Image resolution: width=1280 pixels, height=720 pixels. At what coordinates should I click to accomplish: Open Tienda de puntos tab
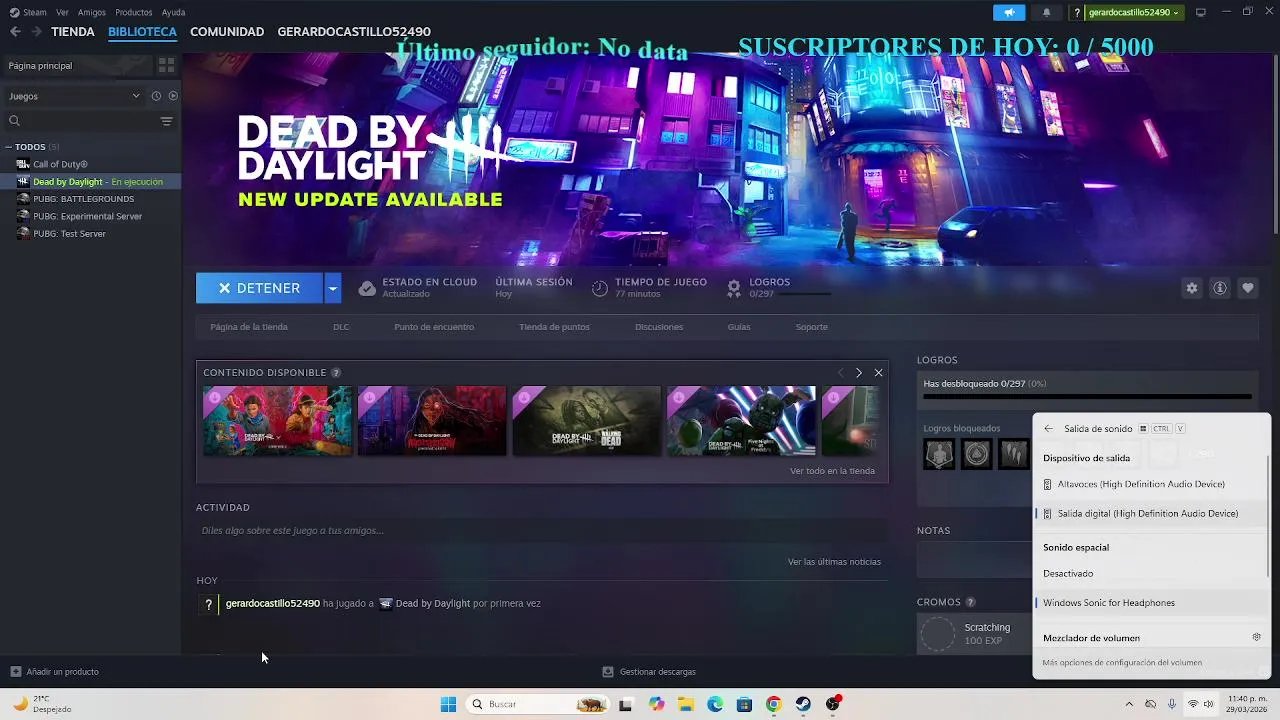pyautogui.click(x=554, y=327)
